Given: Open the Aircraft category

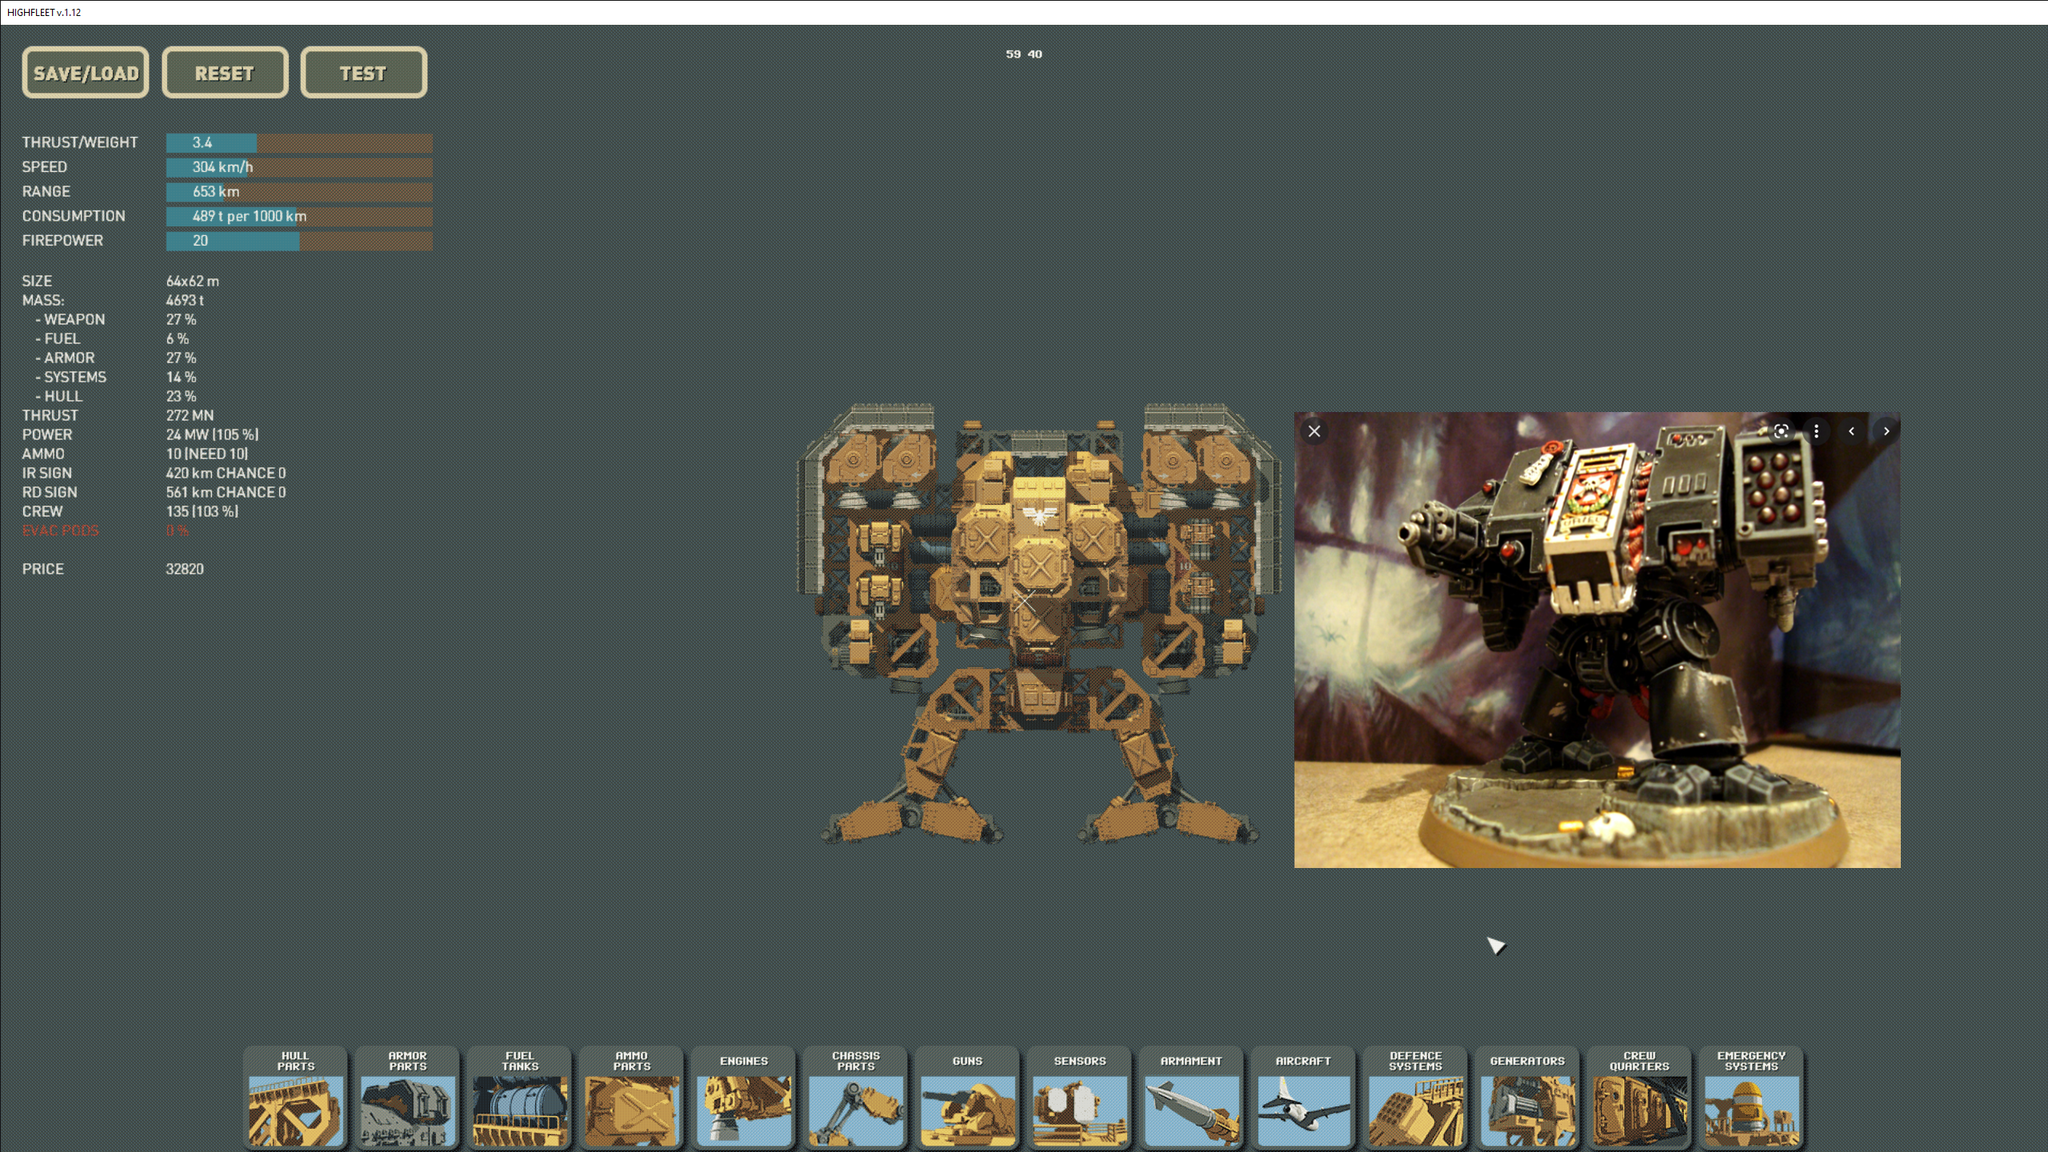Looking at the screenshot, I should pyautogui.click(x=1304, y=1097).
